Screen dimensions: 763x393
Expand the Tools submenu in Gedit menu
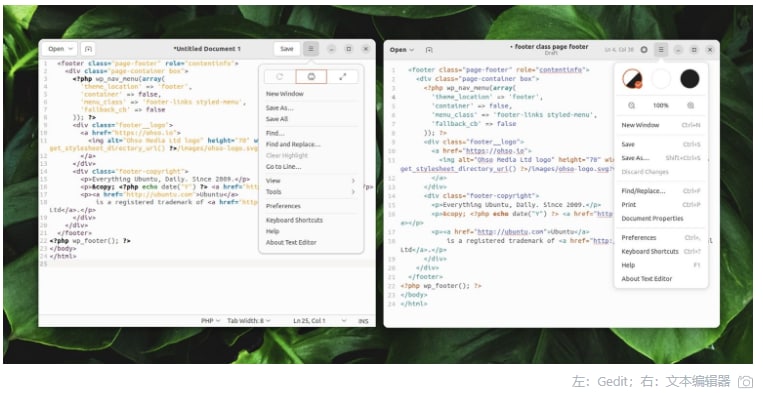tap(310, 192)
